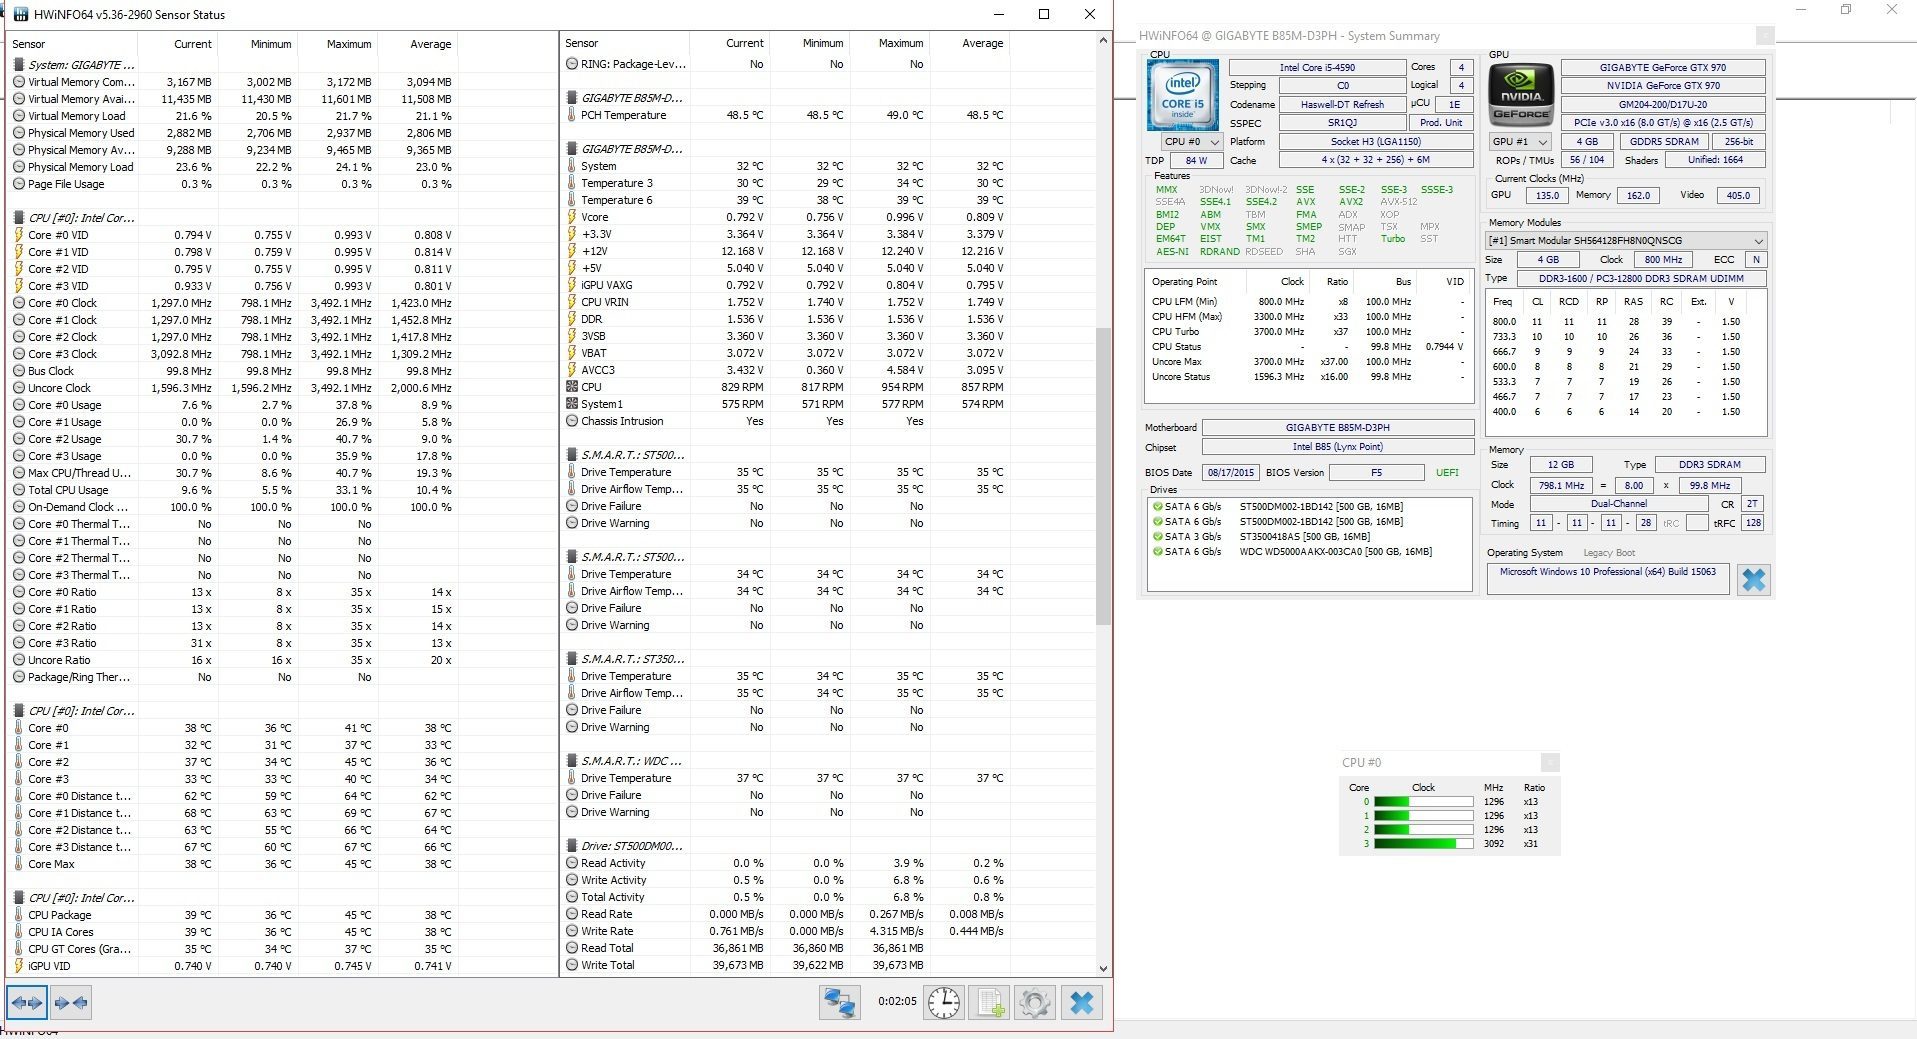Click SATA 3 Gb/s ST3500418AS drive check

tap(1157, 536)
